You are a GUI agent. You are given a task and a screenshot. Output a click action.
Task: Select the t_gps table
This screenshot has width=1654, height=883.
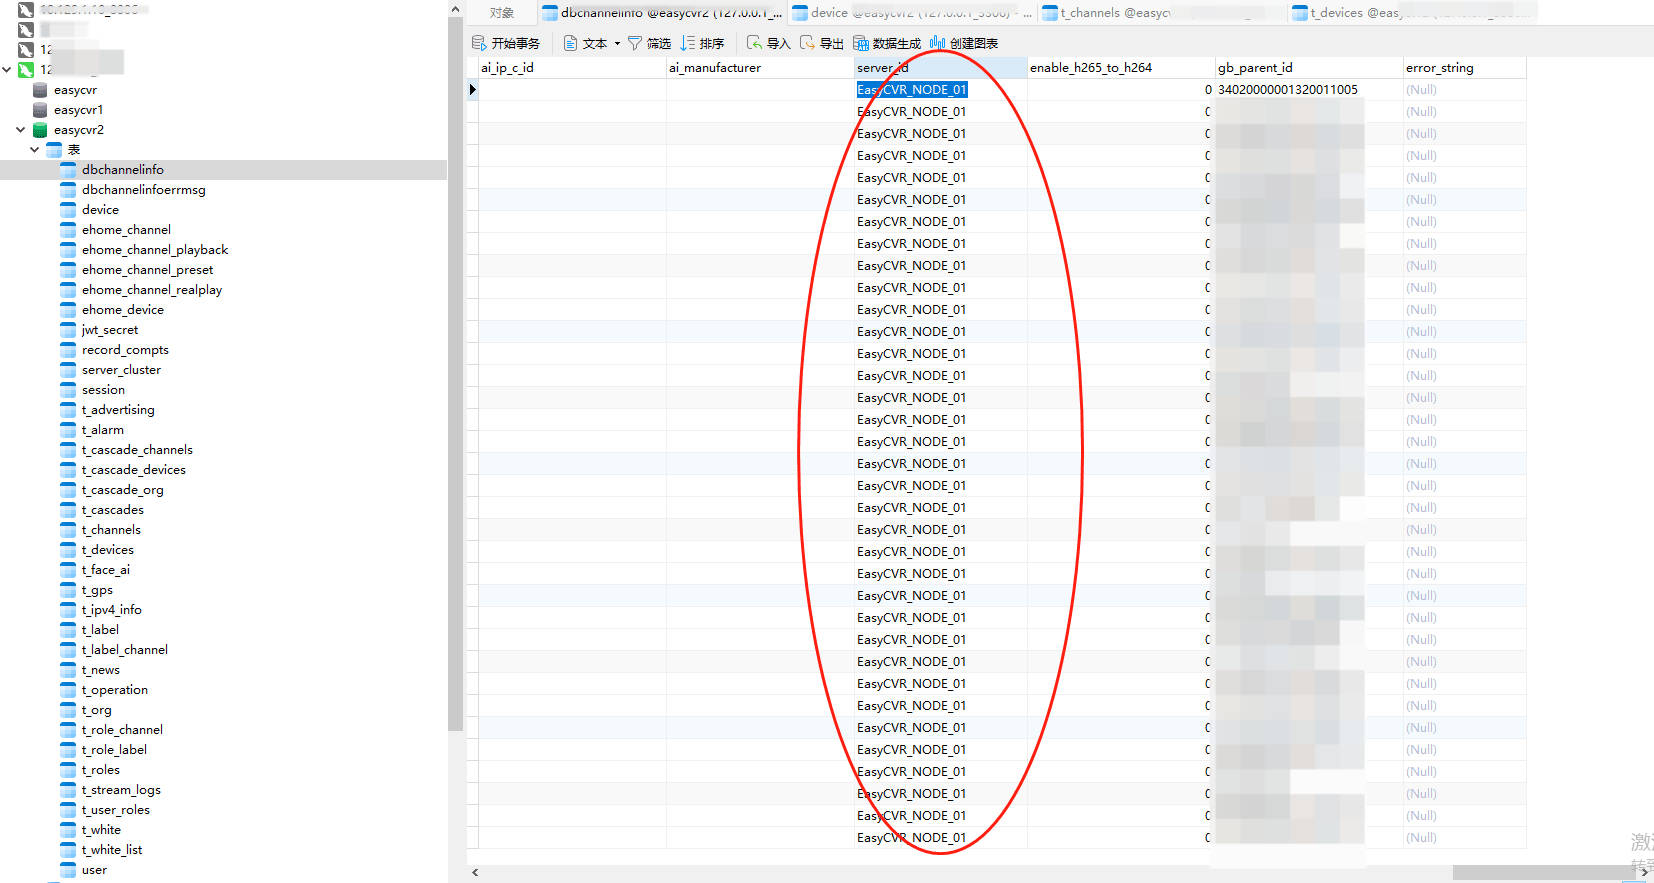tap(97, 590)
